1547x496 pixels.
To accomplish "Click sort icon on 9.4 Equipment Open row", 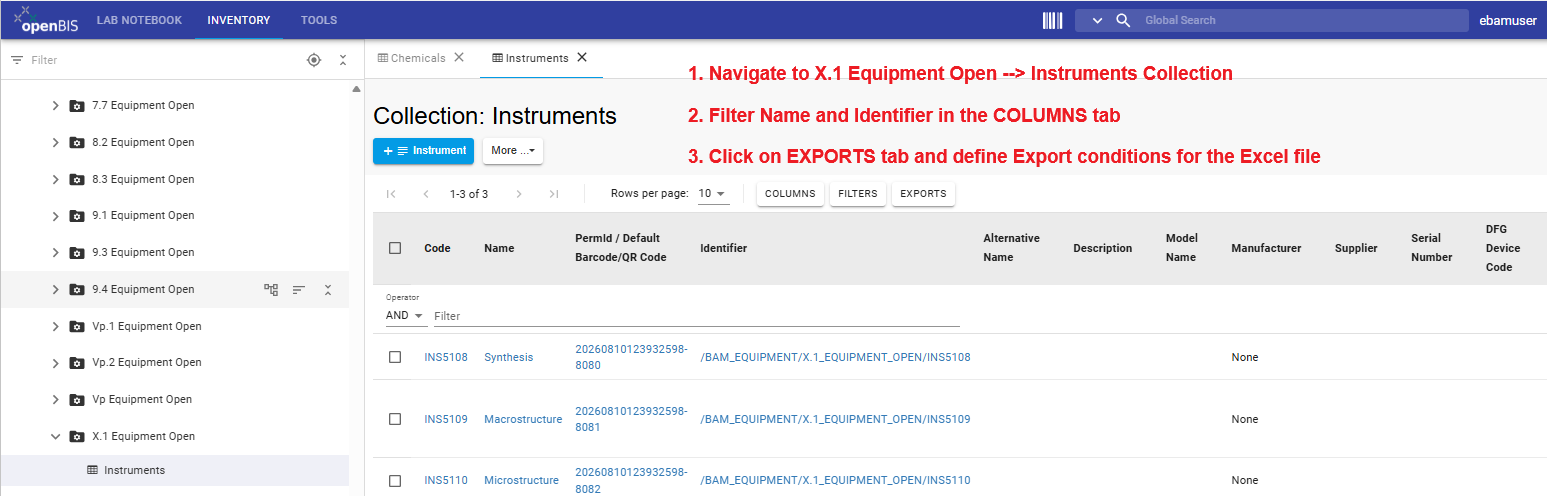I will pyautogui.click(x=299, y=289).
